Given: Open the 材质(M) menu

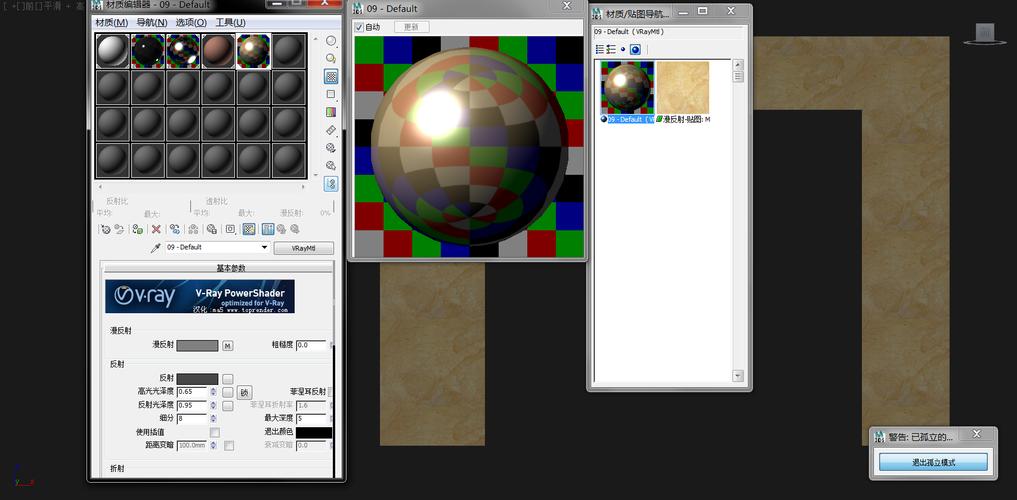Looking at the screenshot, I should tap(112, 23).
